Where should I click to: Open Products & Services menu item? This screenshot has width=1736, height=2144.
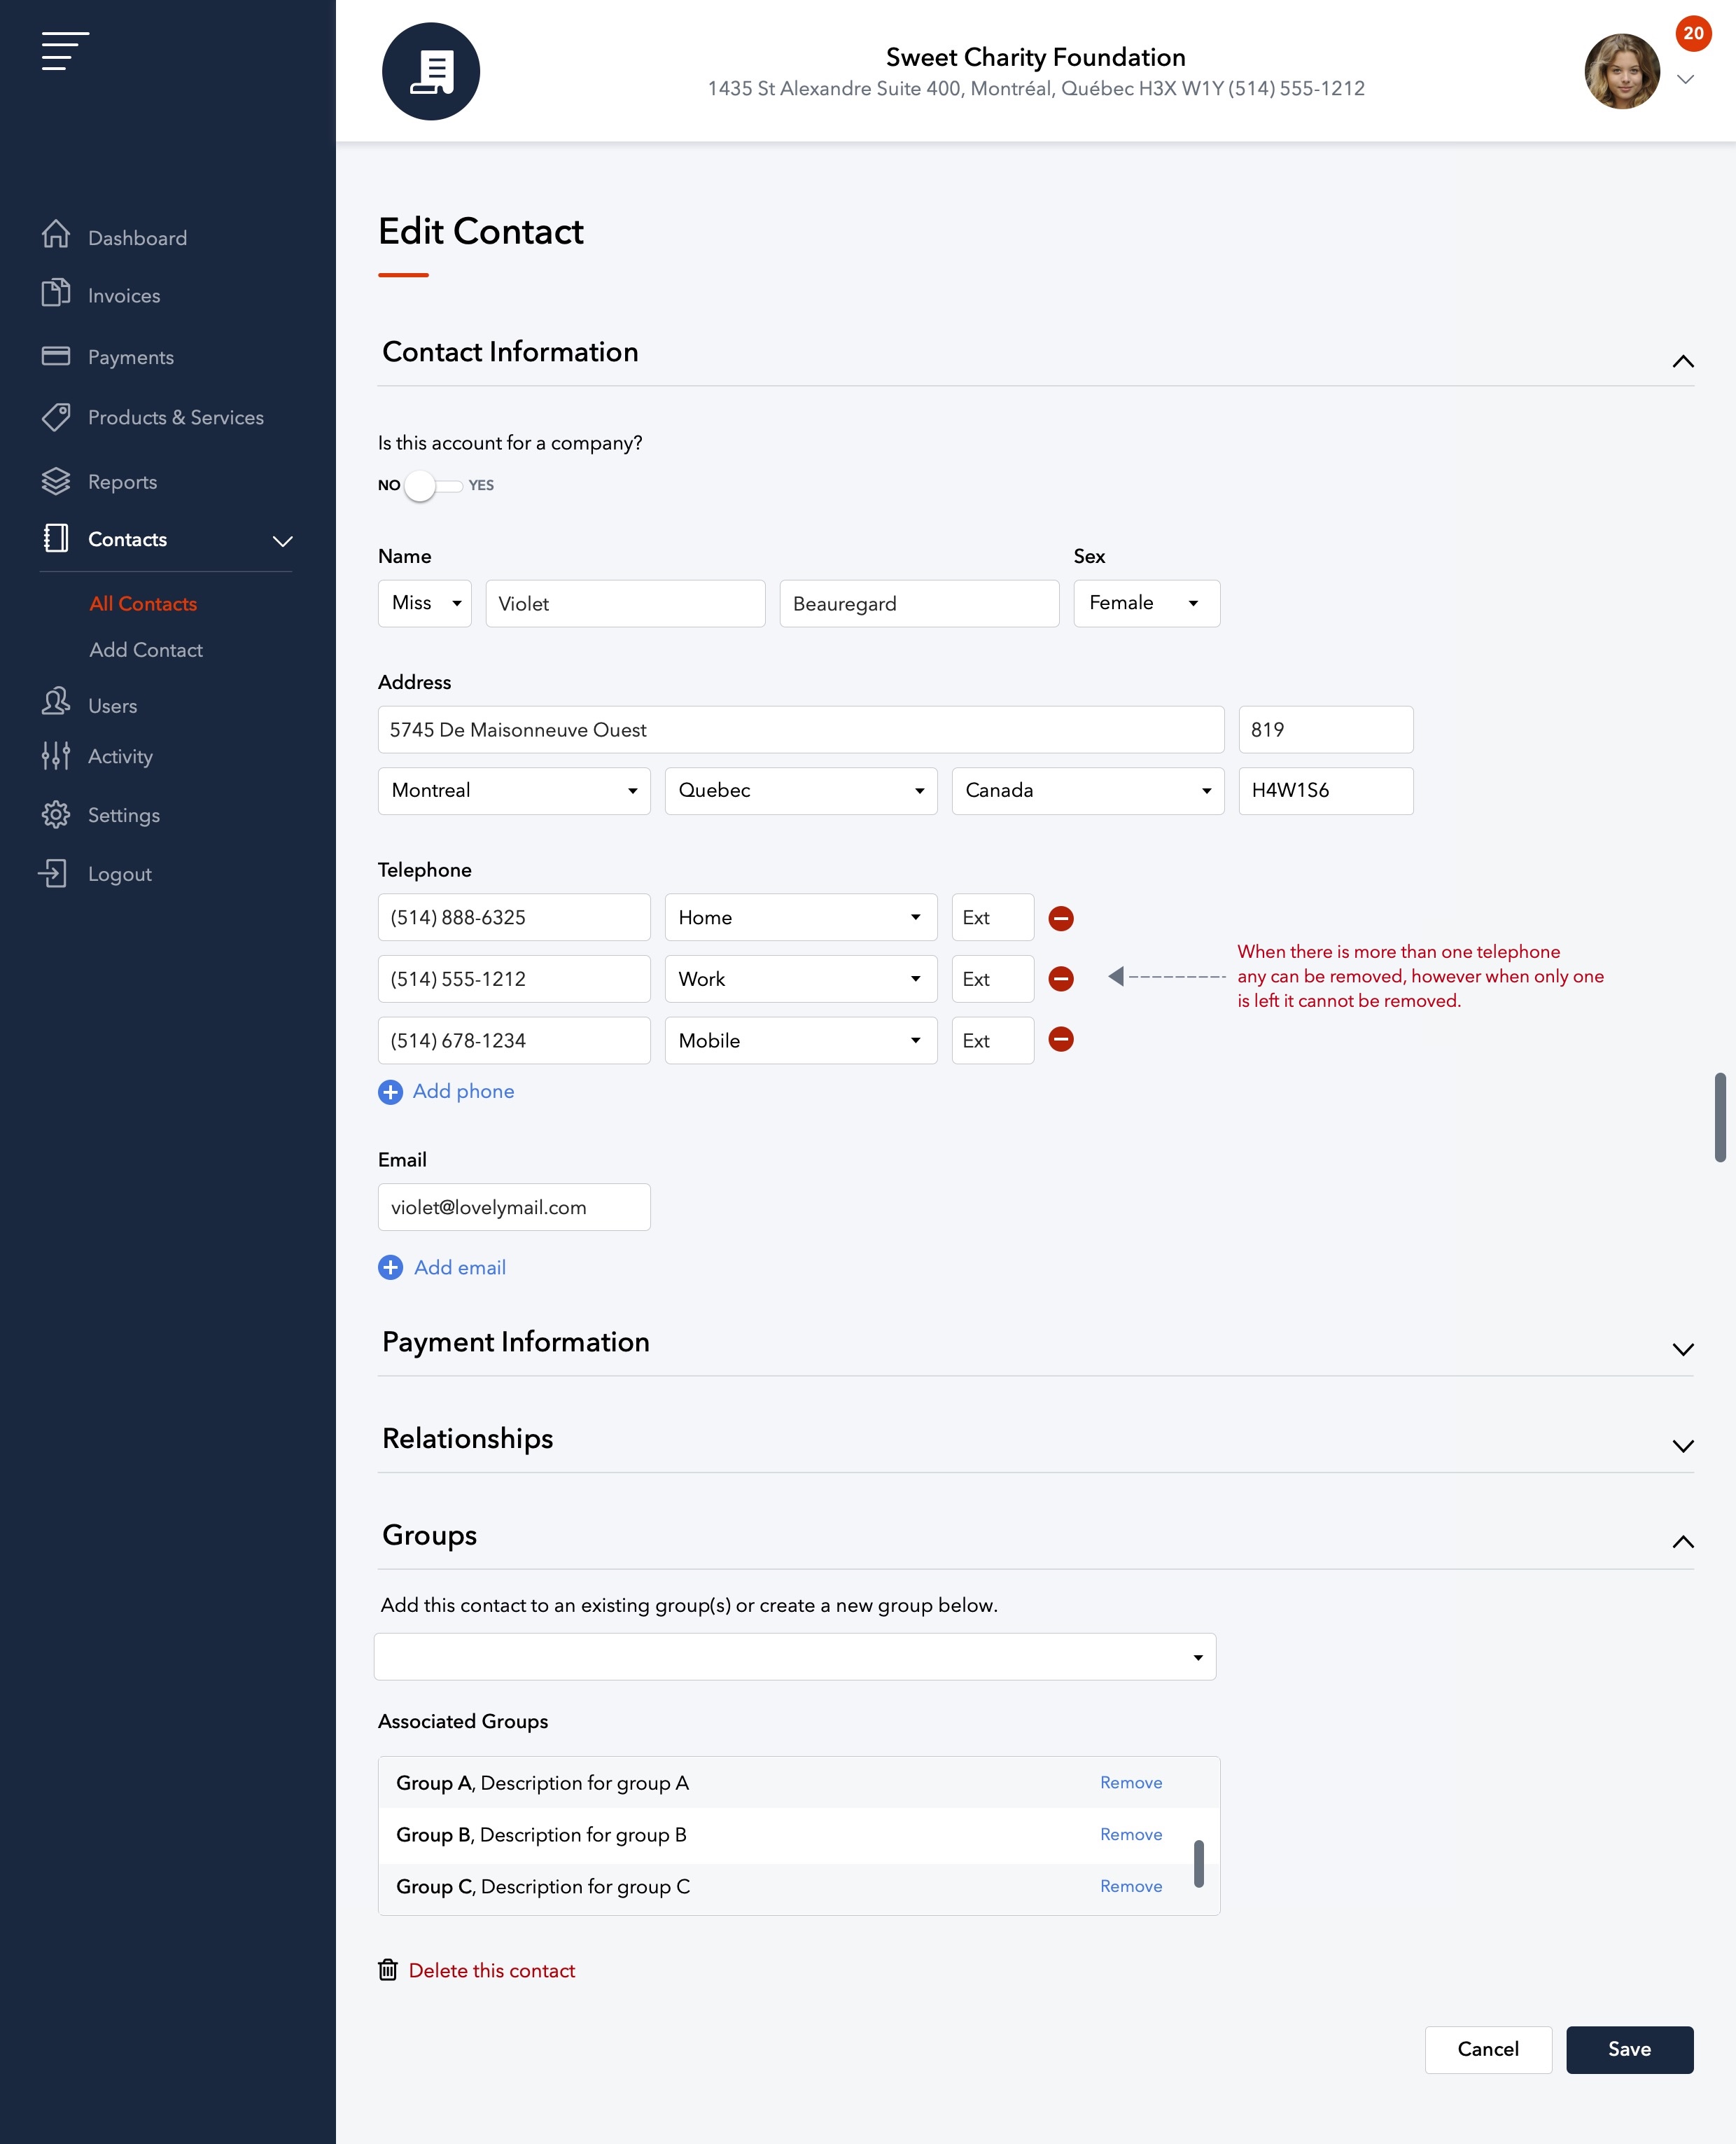tap(176, 417)
